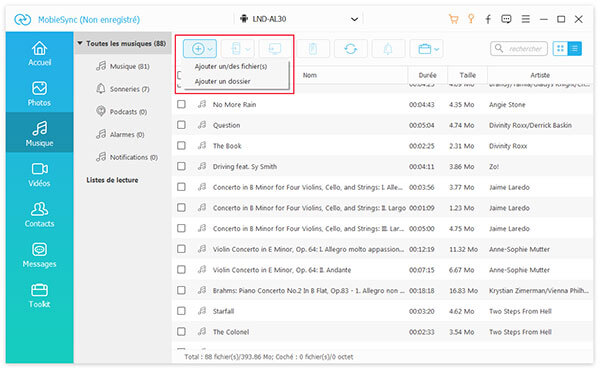600x370 pixels.
Task: Switch to grid view
Action: click(x=560, y=49)
